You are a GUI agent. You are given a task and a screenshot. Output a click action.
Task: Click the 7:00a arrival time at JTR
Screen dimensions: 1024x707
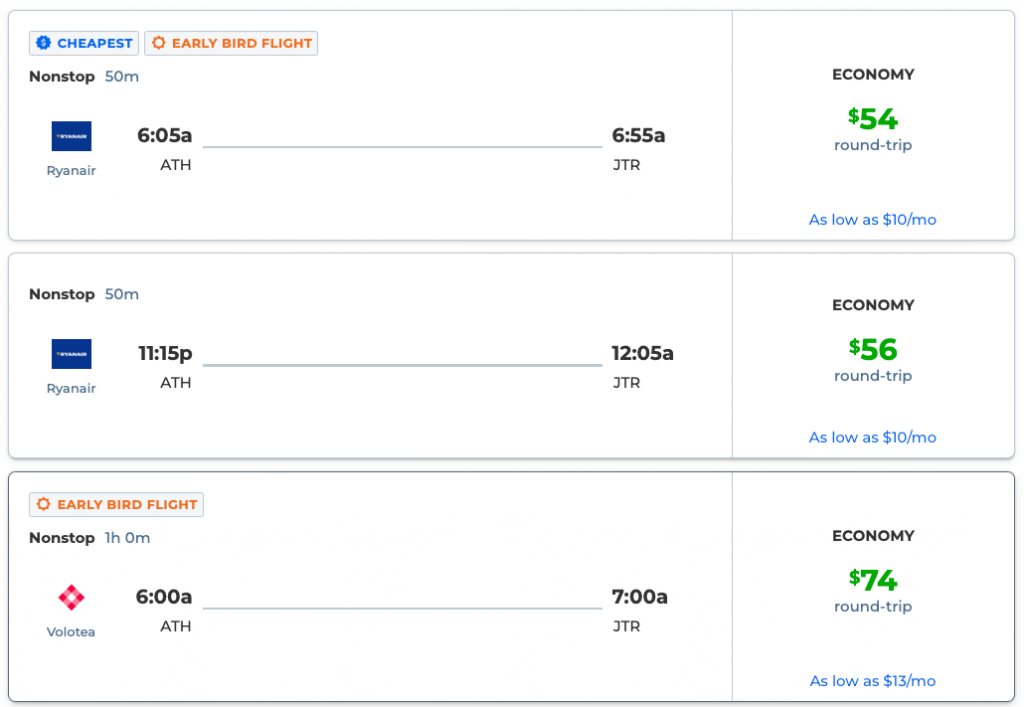(x=639, y=598)
